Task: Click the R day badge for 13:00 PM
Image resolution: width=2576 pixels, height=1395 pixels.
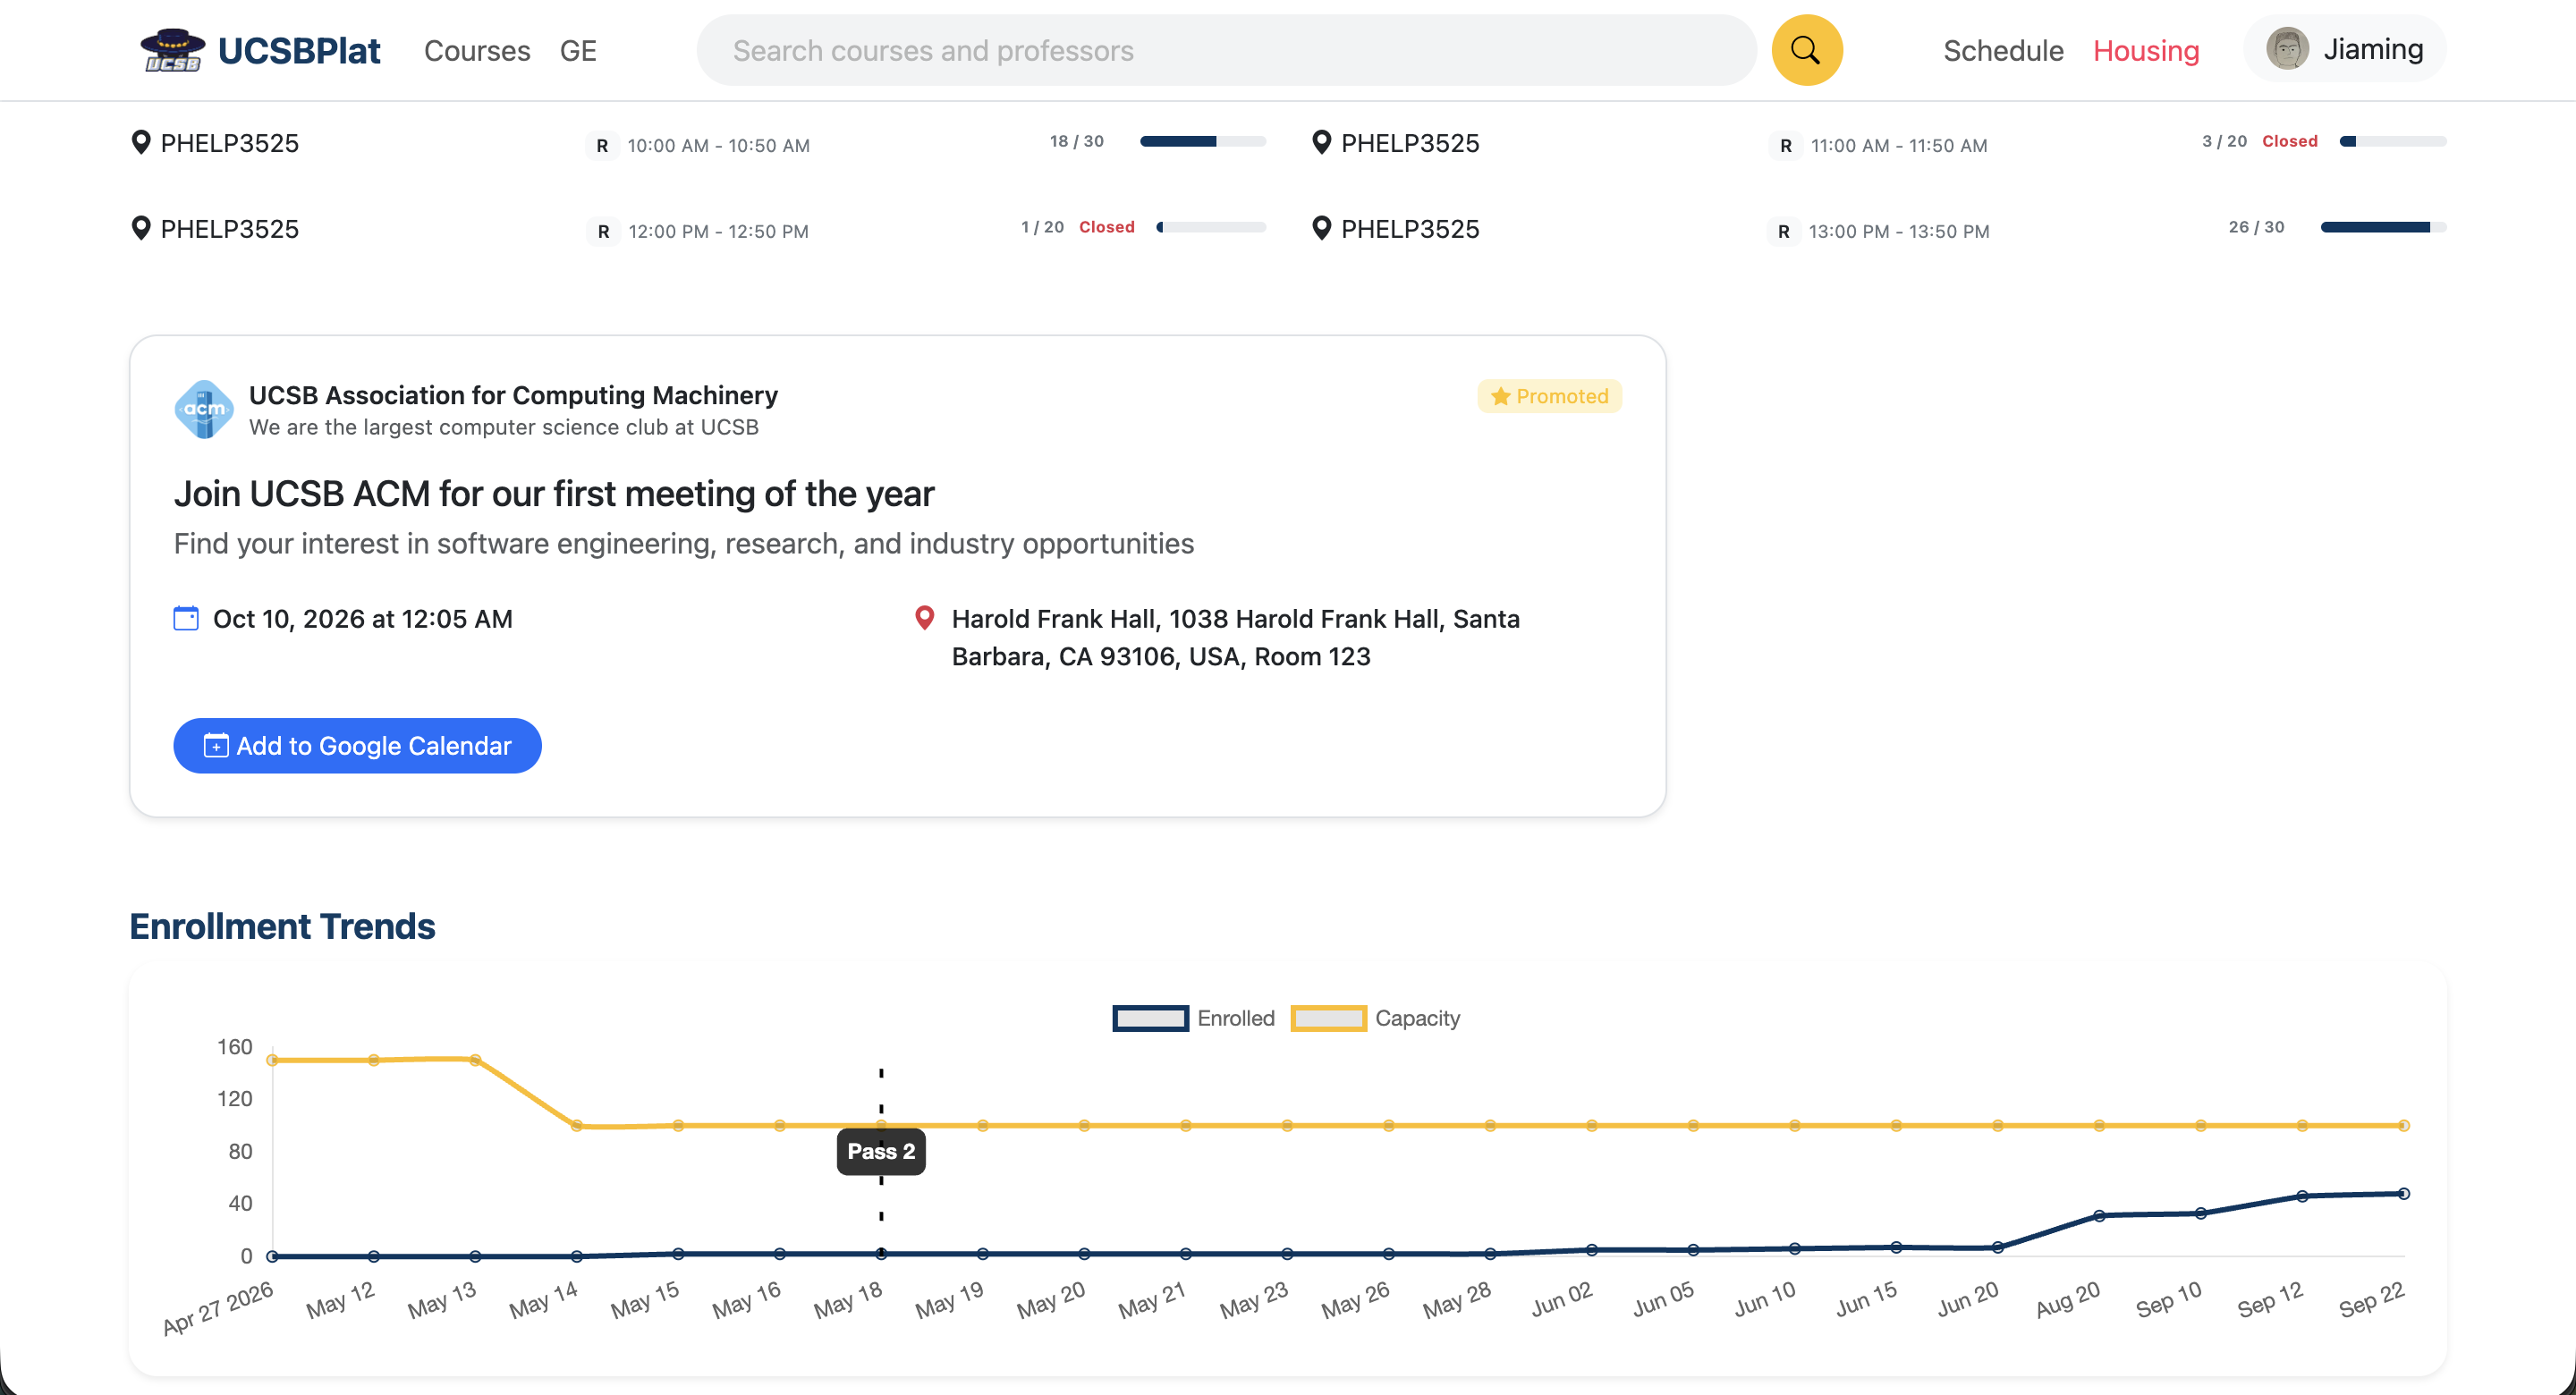Action: [1783, 232]
